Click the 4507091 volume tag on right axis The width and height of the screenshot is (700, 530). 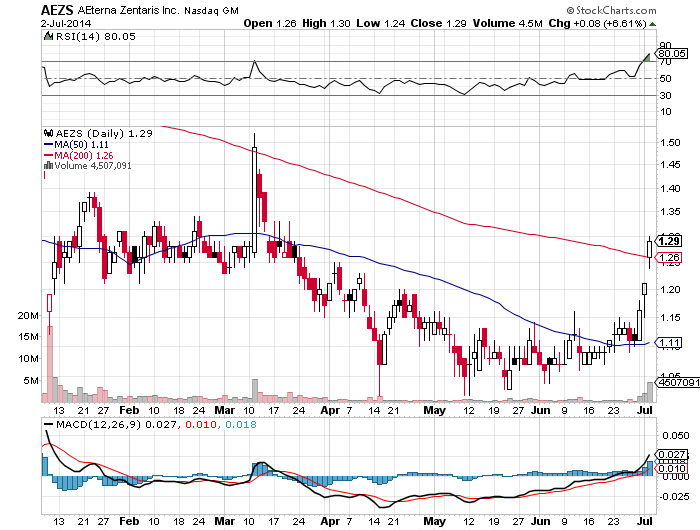pos(674,381)
